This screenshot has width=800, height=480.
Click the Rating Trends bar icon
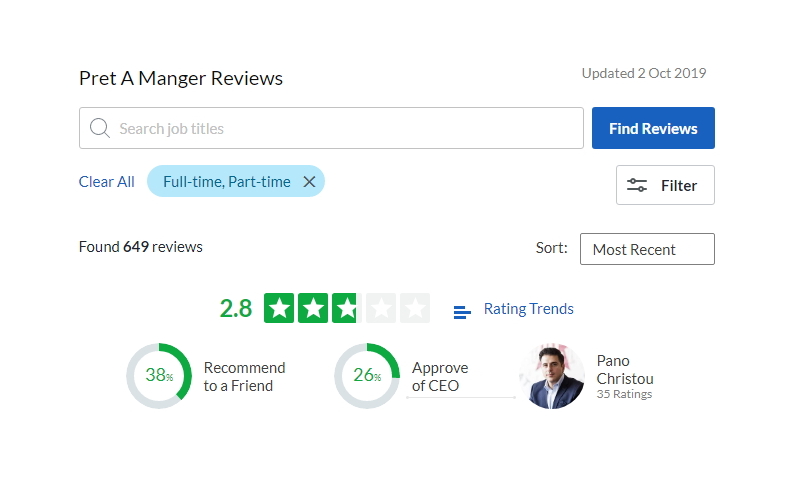coord(462,312)
